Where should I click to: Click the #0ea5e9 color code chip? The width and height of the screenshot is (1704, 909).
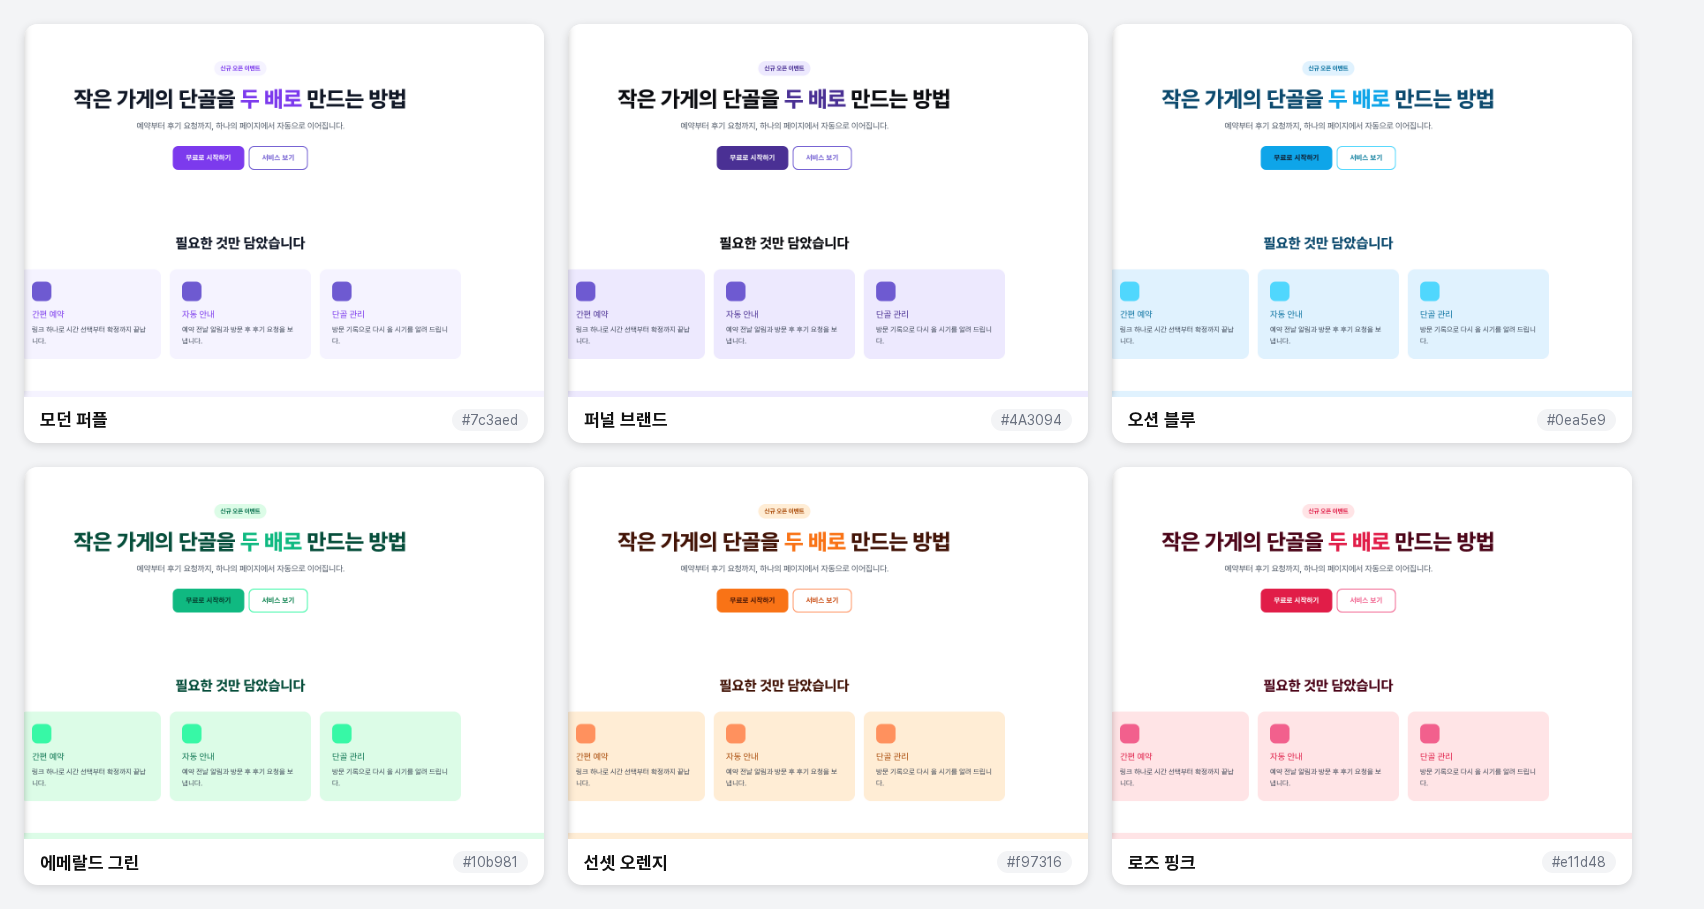pos(1576,420)
